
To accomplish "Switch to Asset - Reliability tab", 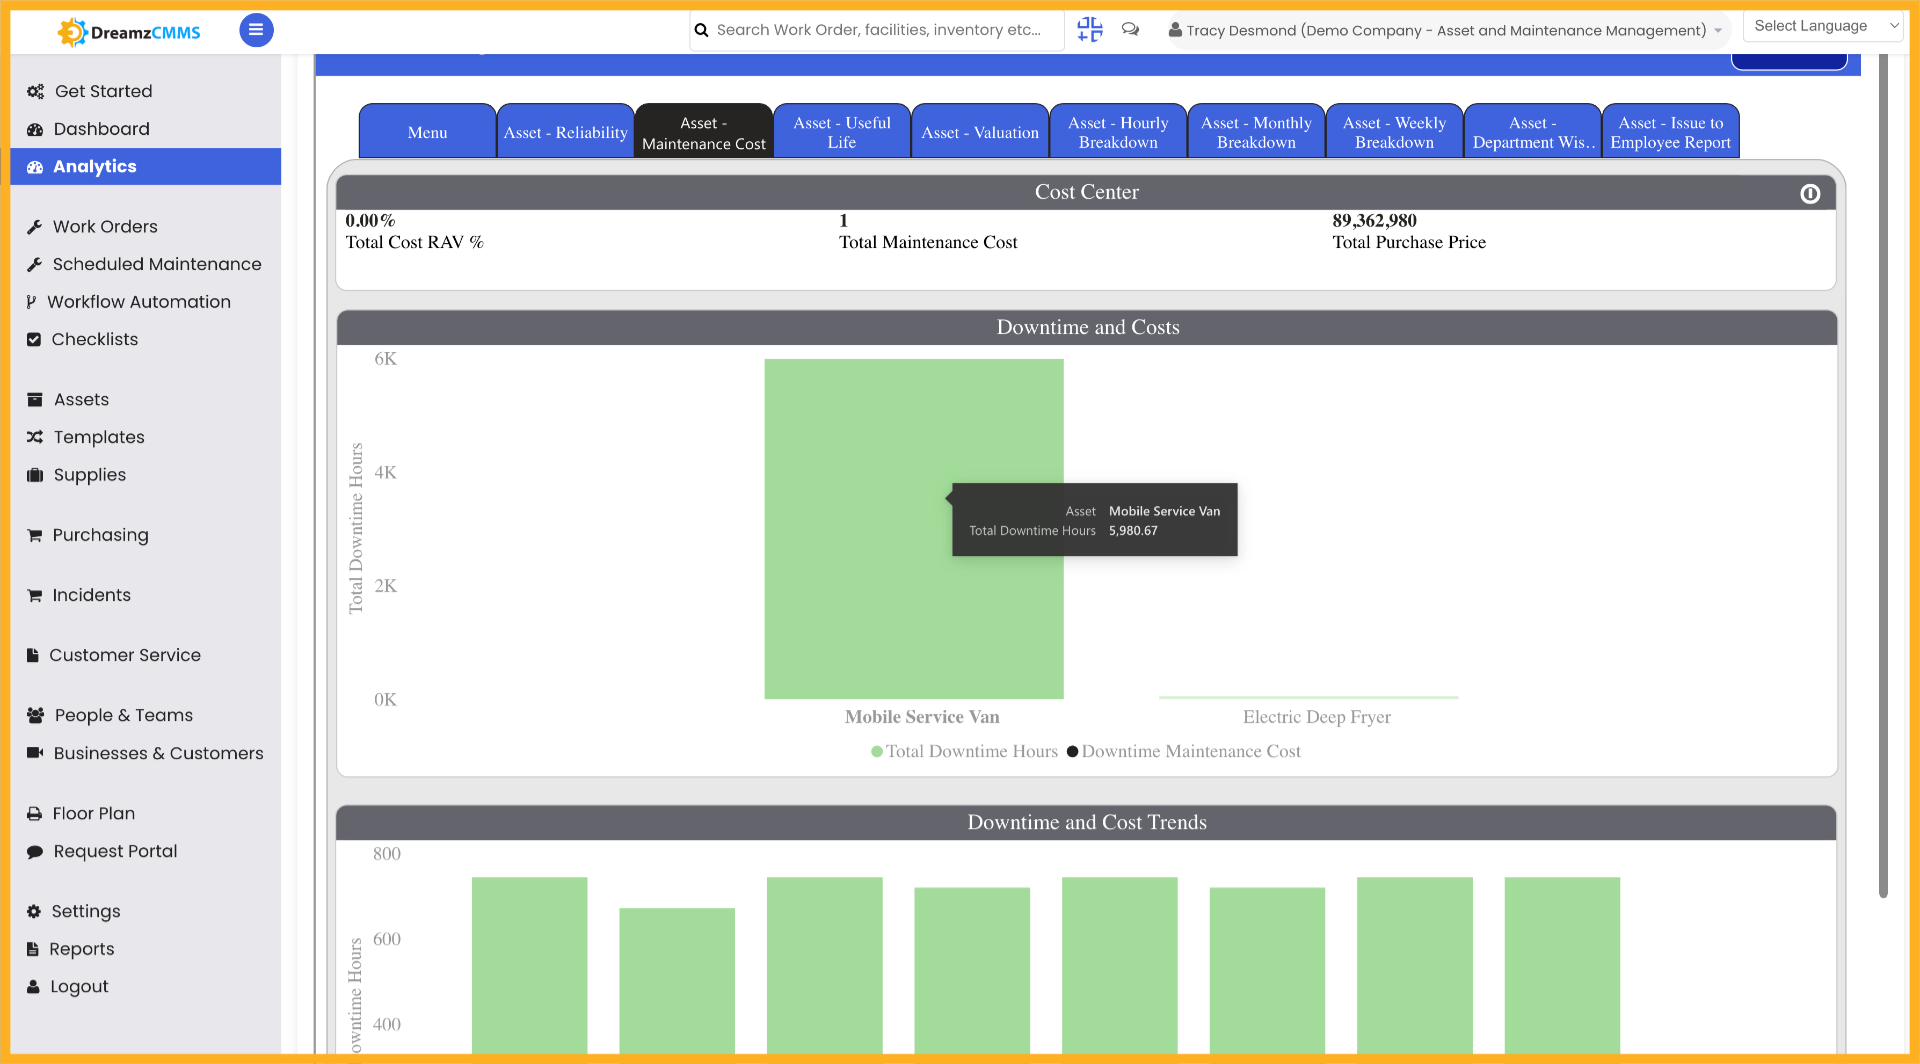I will (x=565, y=131).
